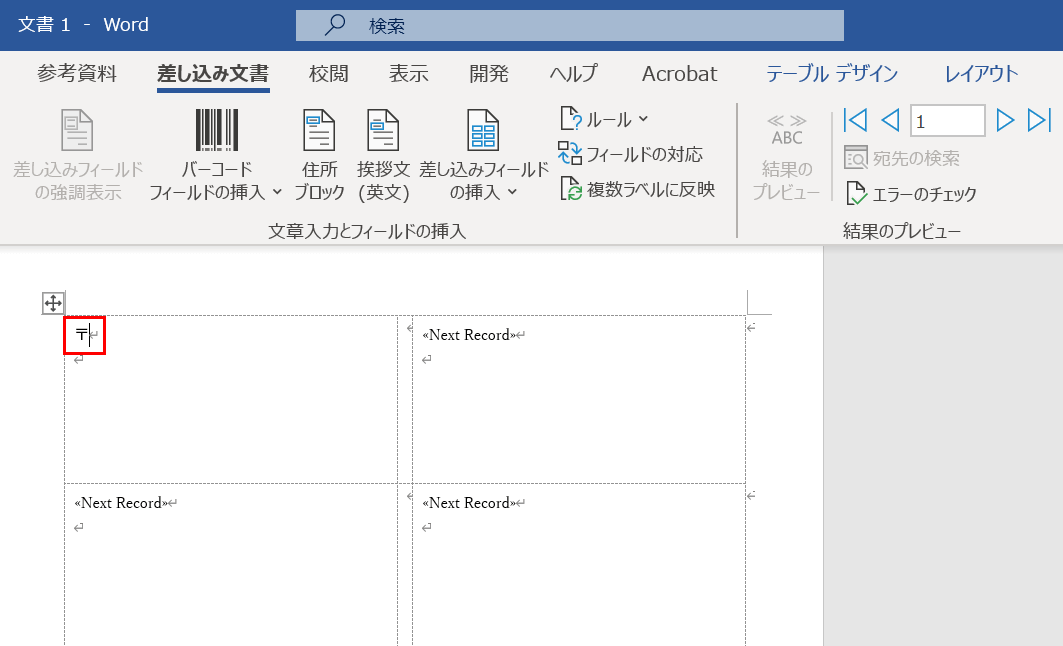Click the record number input box
This screenshot has width=1063, height=646.
pos(947,121)
